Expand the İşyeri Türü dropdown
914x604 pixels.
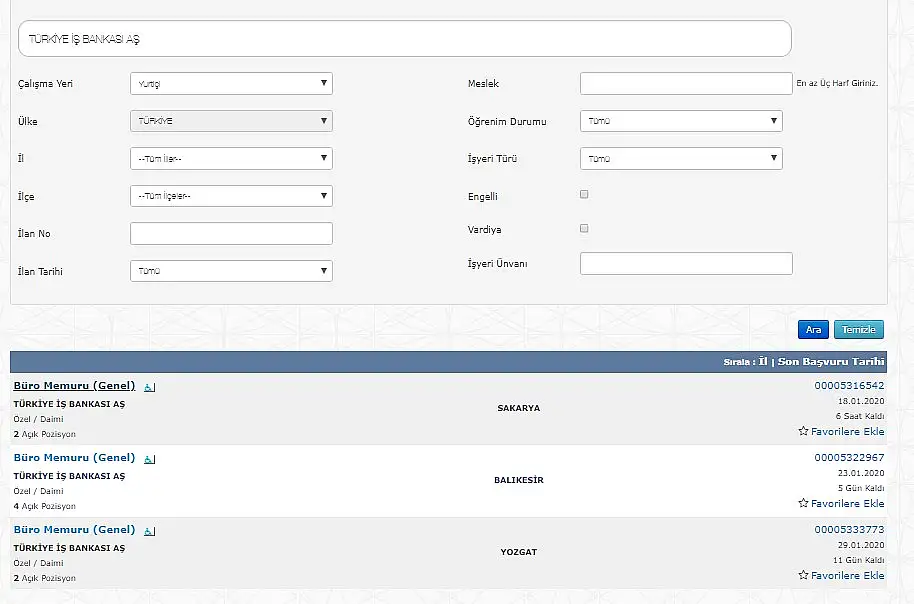click(681, 159)
